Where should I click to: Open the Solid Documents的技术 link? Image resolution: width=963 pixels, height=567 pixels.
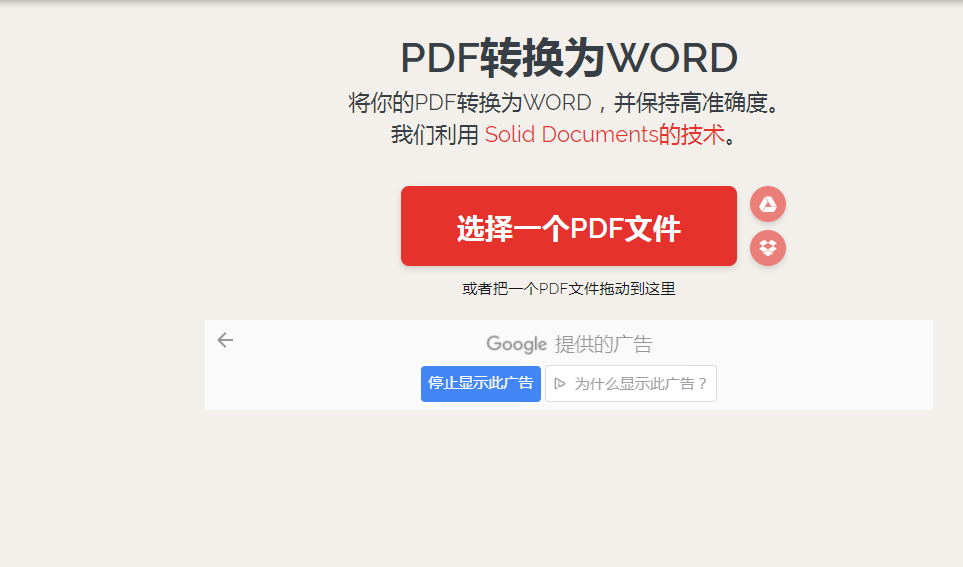(605, 135)
